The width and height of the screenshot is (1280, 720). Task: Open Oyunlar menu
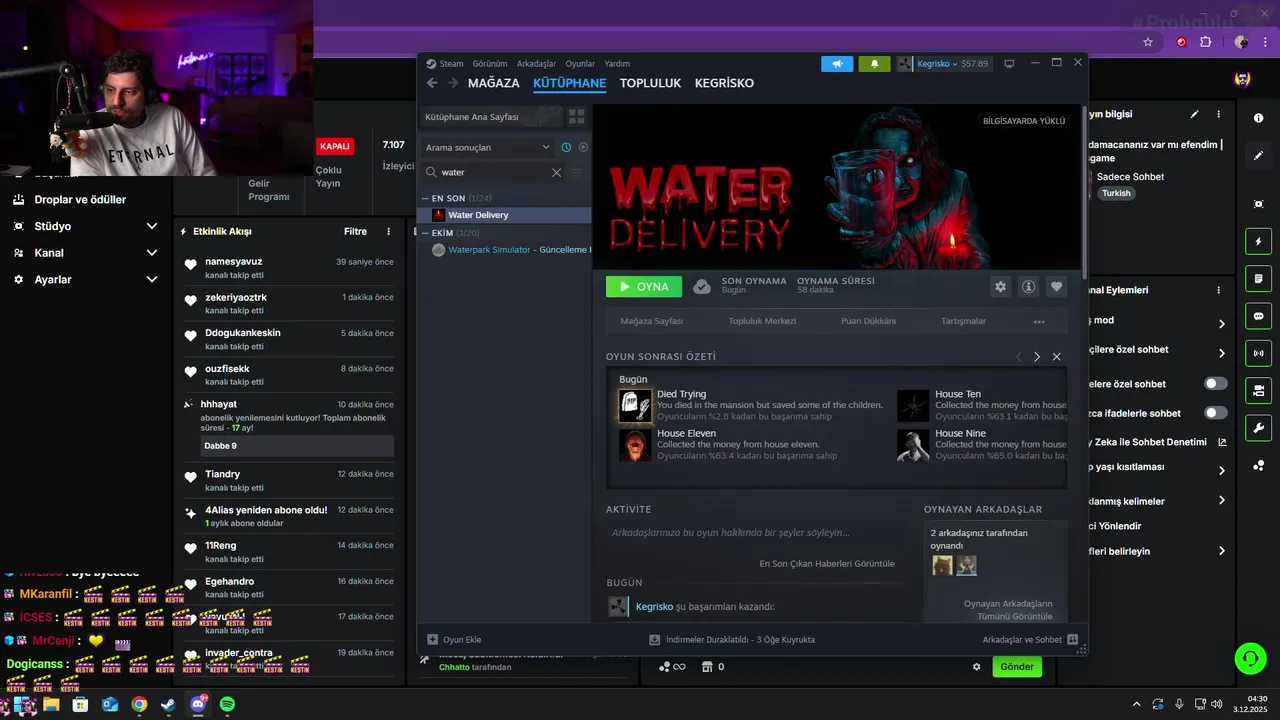[580, 64]
